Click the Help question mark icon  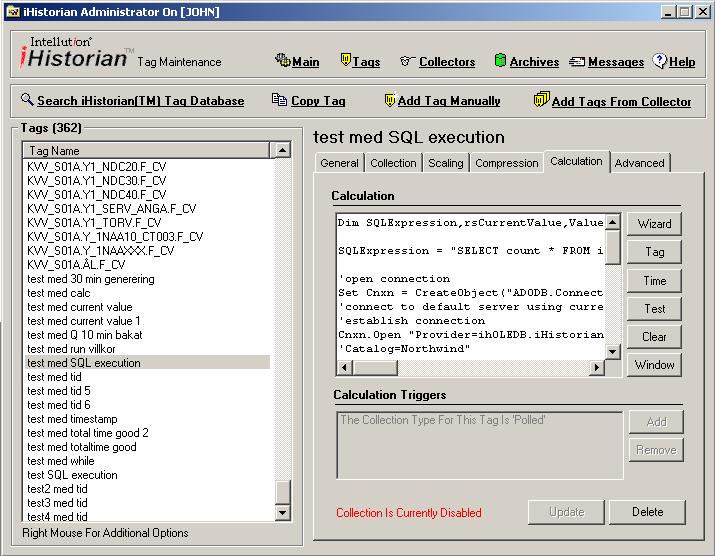click(x=659, y=60)
